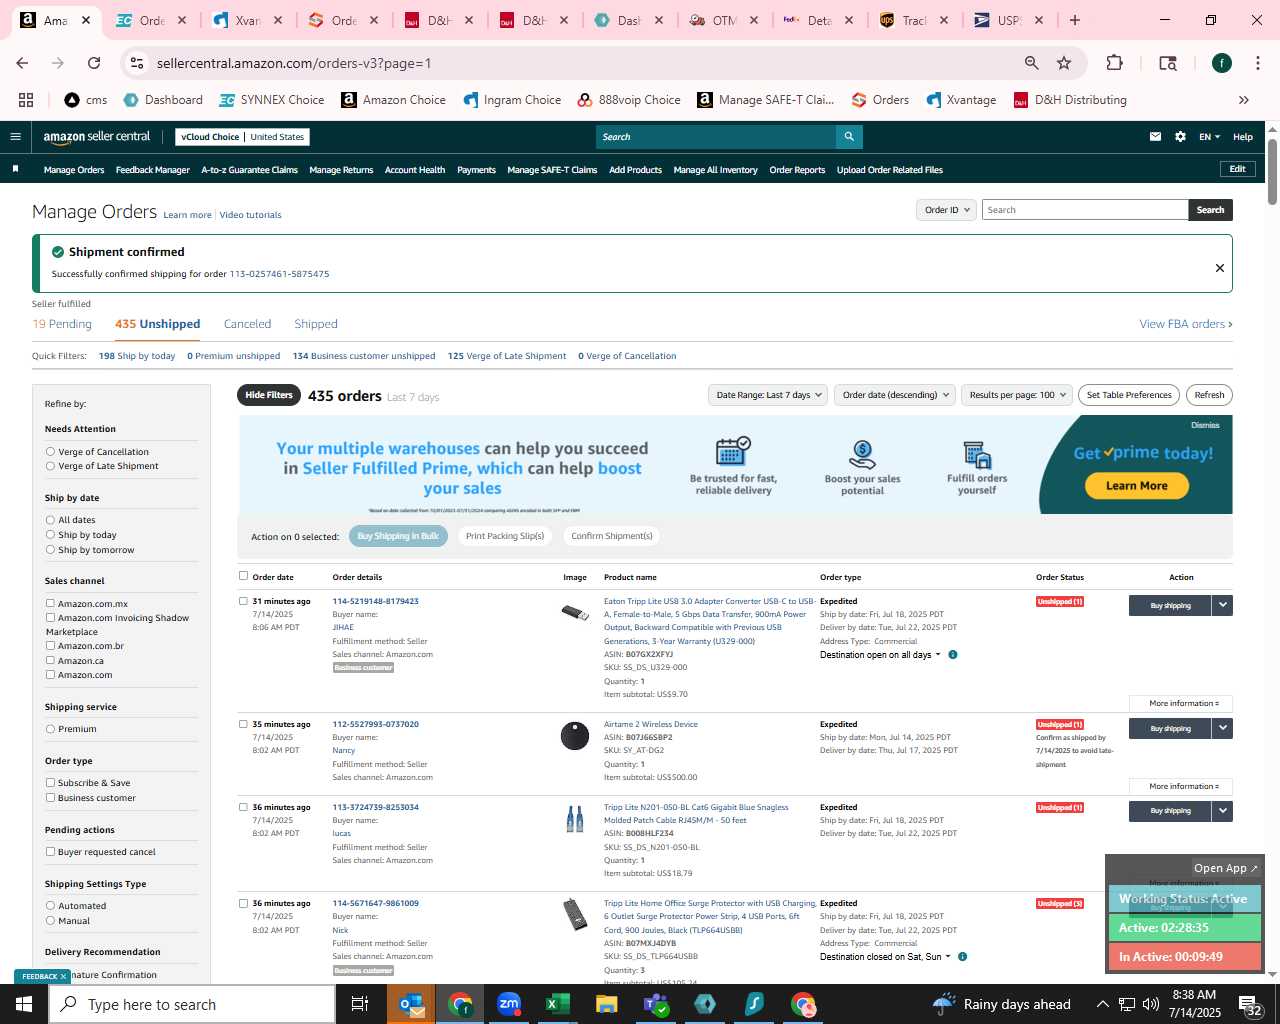This screenshot has width=1280, height=1024.
Task: Click the info icon beside Destination closed on Sat, Sun
Action: pyautogui.click(x=963, y=957)
